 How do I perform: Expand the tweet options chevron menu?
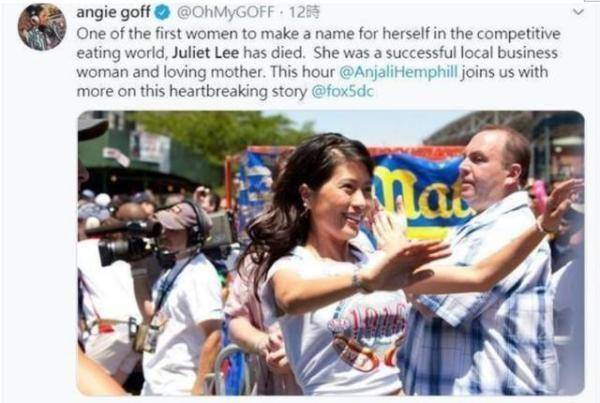tap(578, 12)
